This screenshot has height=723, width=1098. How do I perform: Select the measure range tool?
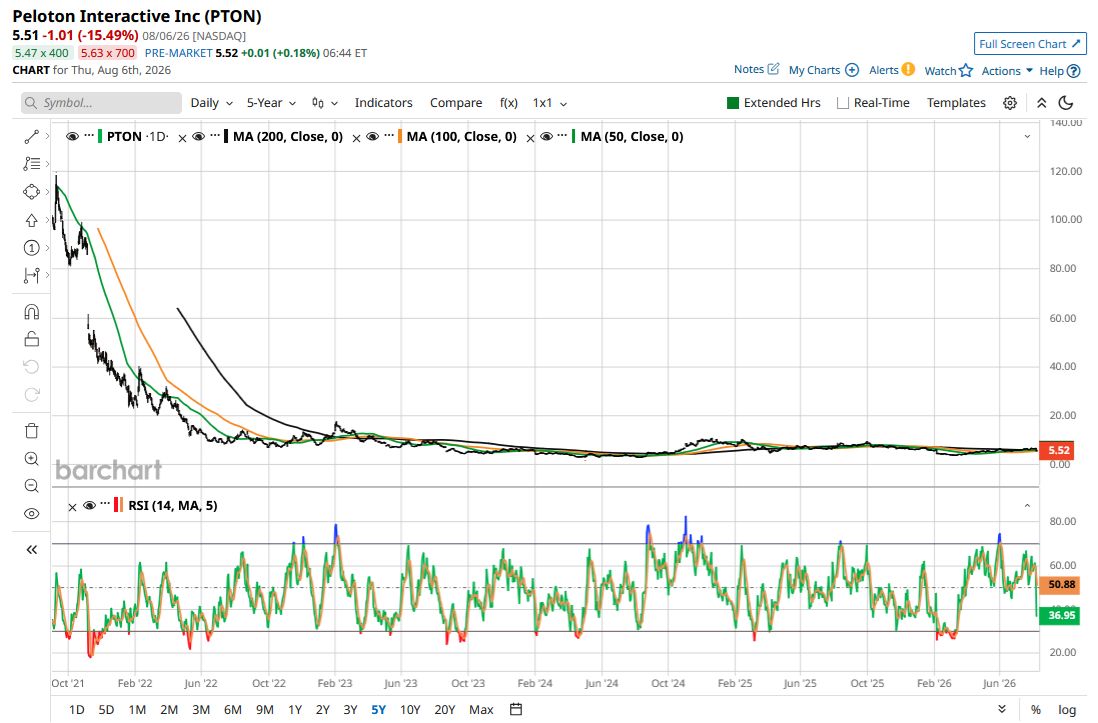(32, 275)
